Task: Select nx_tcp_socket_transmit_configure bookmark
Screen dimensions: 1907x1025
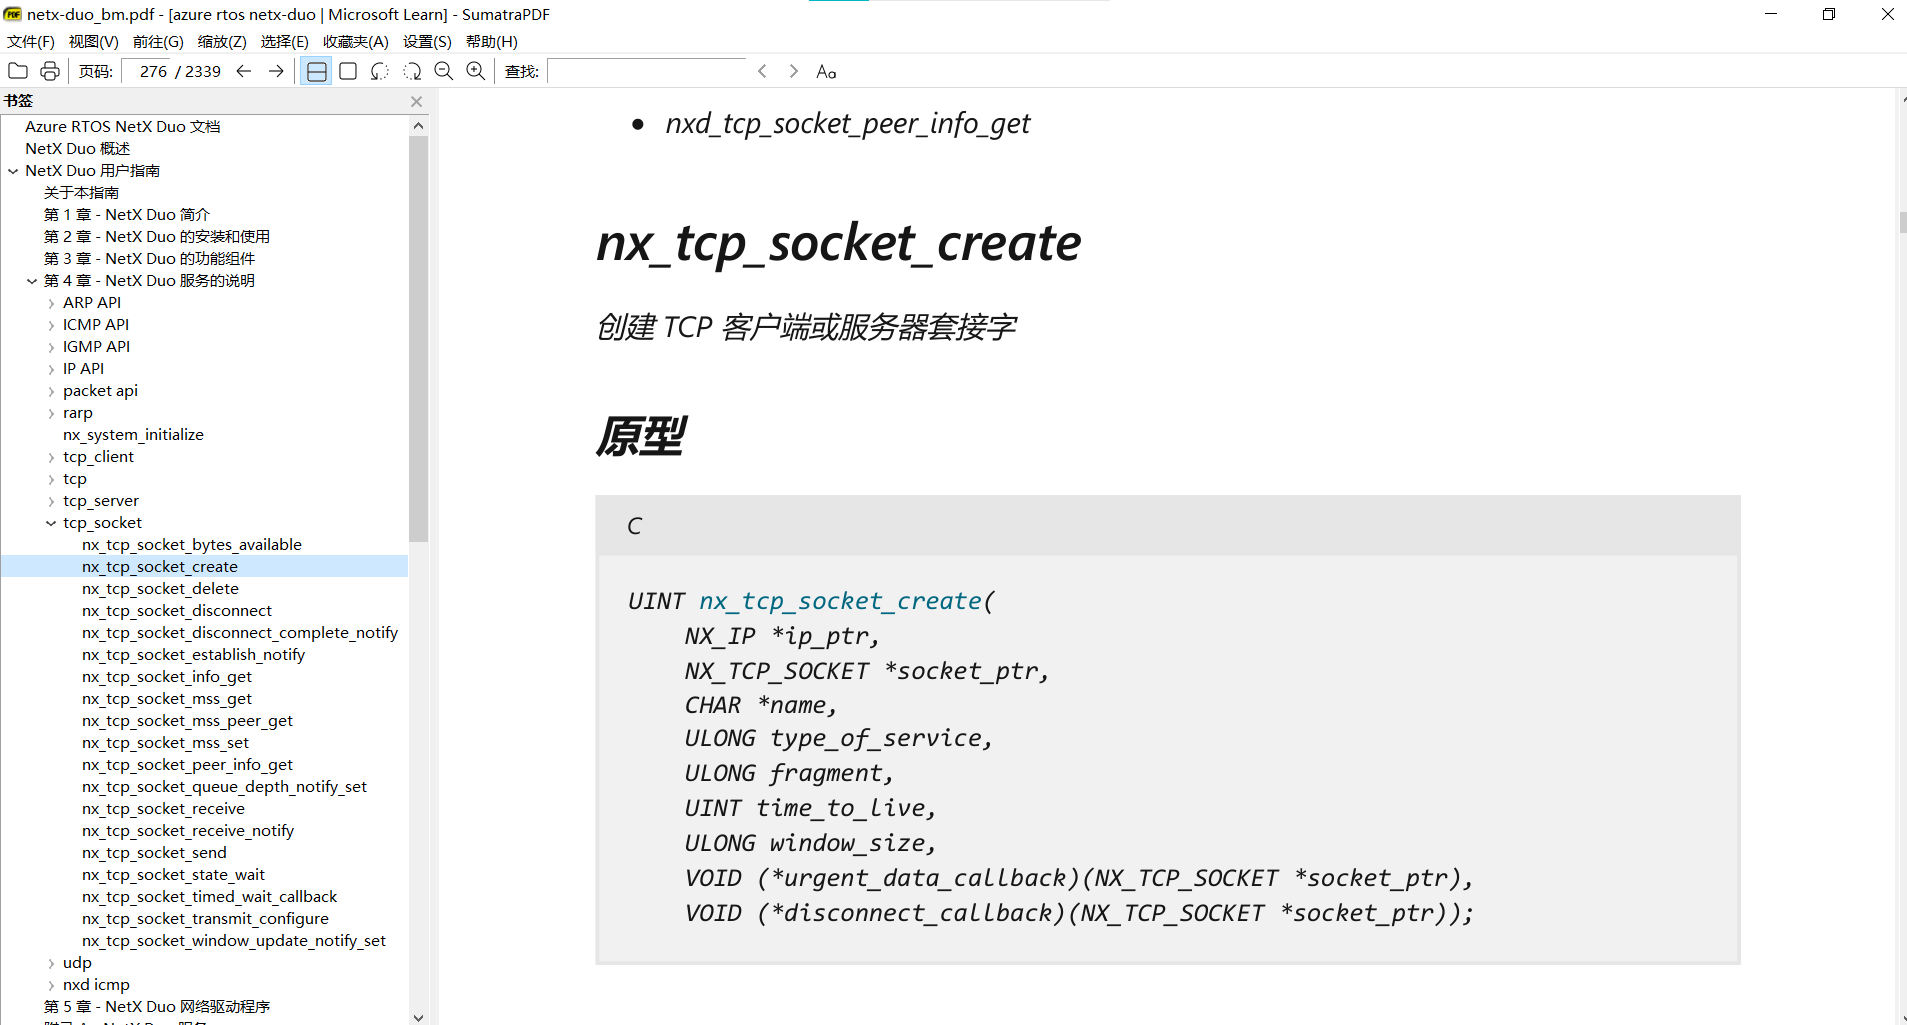Action: (205, 919)
